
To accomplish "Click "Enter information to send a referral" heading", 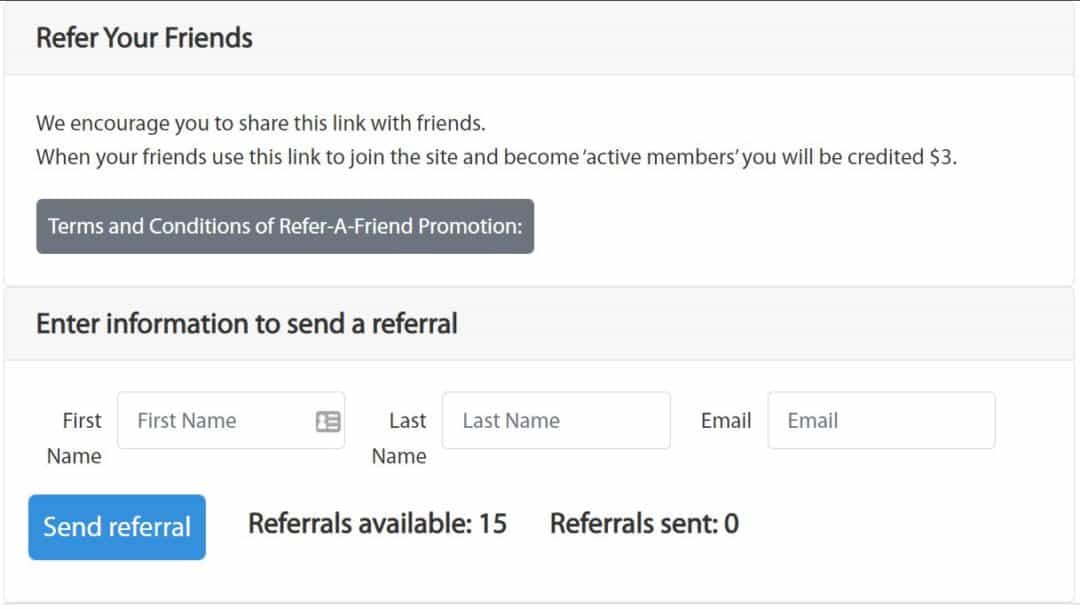I will [247, 324].
